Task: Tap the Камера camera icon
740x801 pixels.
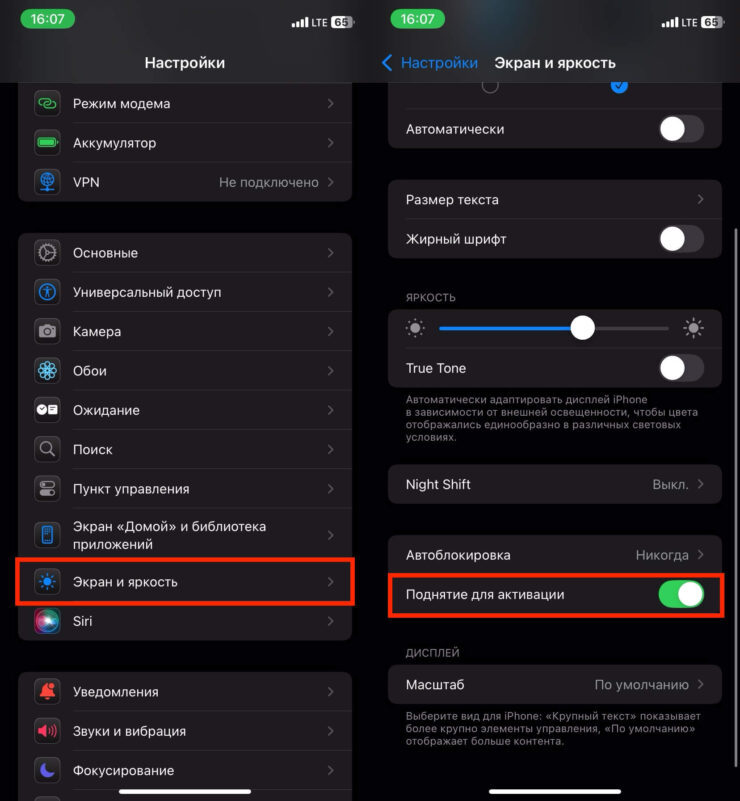Action: point(47,331)
